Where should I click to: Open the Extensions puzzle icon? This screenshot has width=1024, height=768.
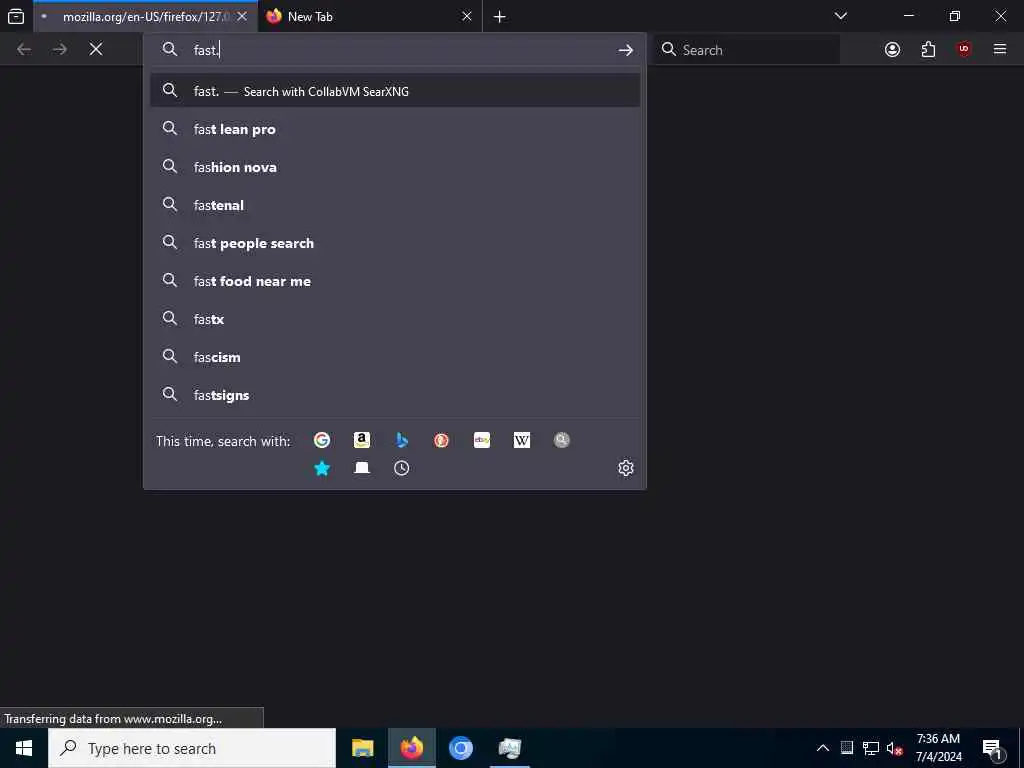click(928, 50)
